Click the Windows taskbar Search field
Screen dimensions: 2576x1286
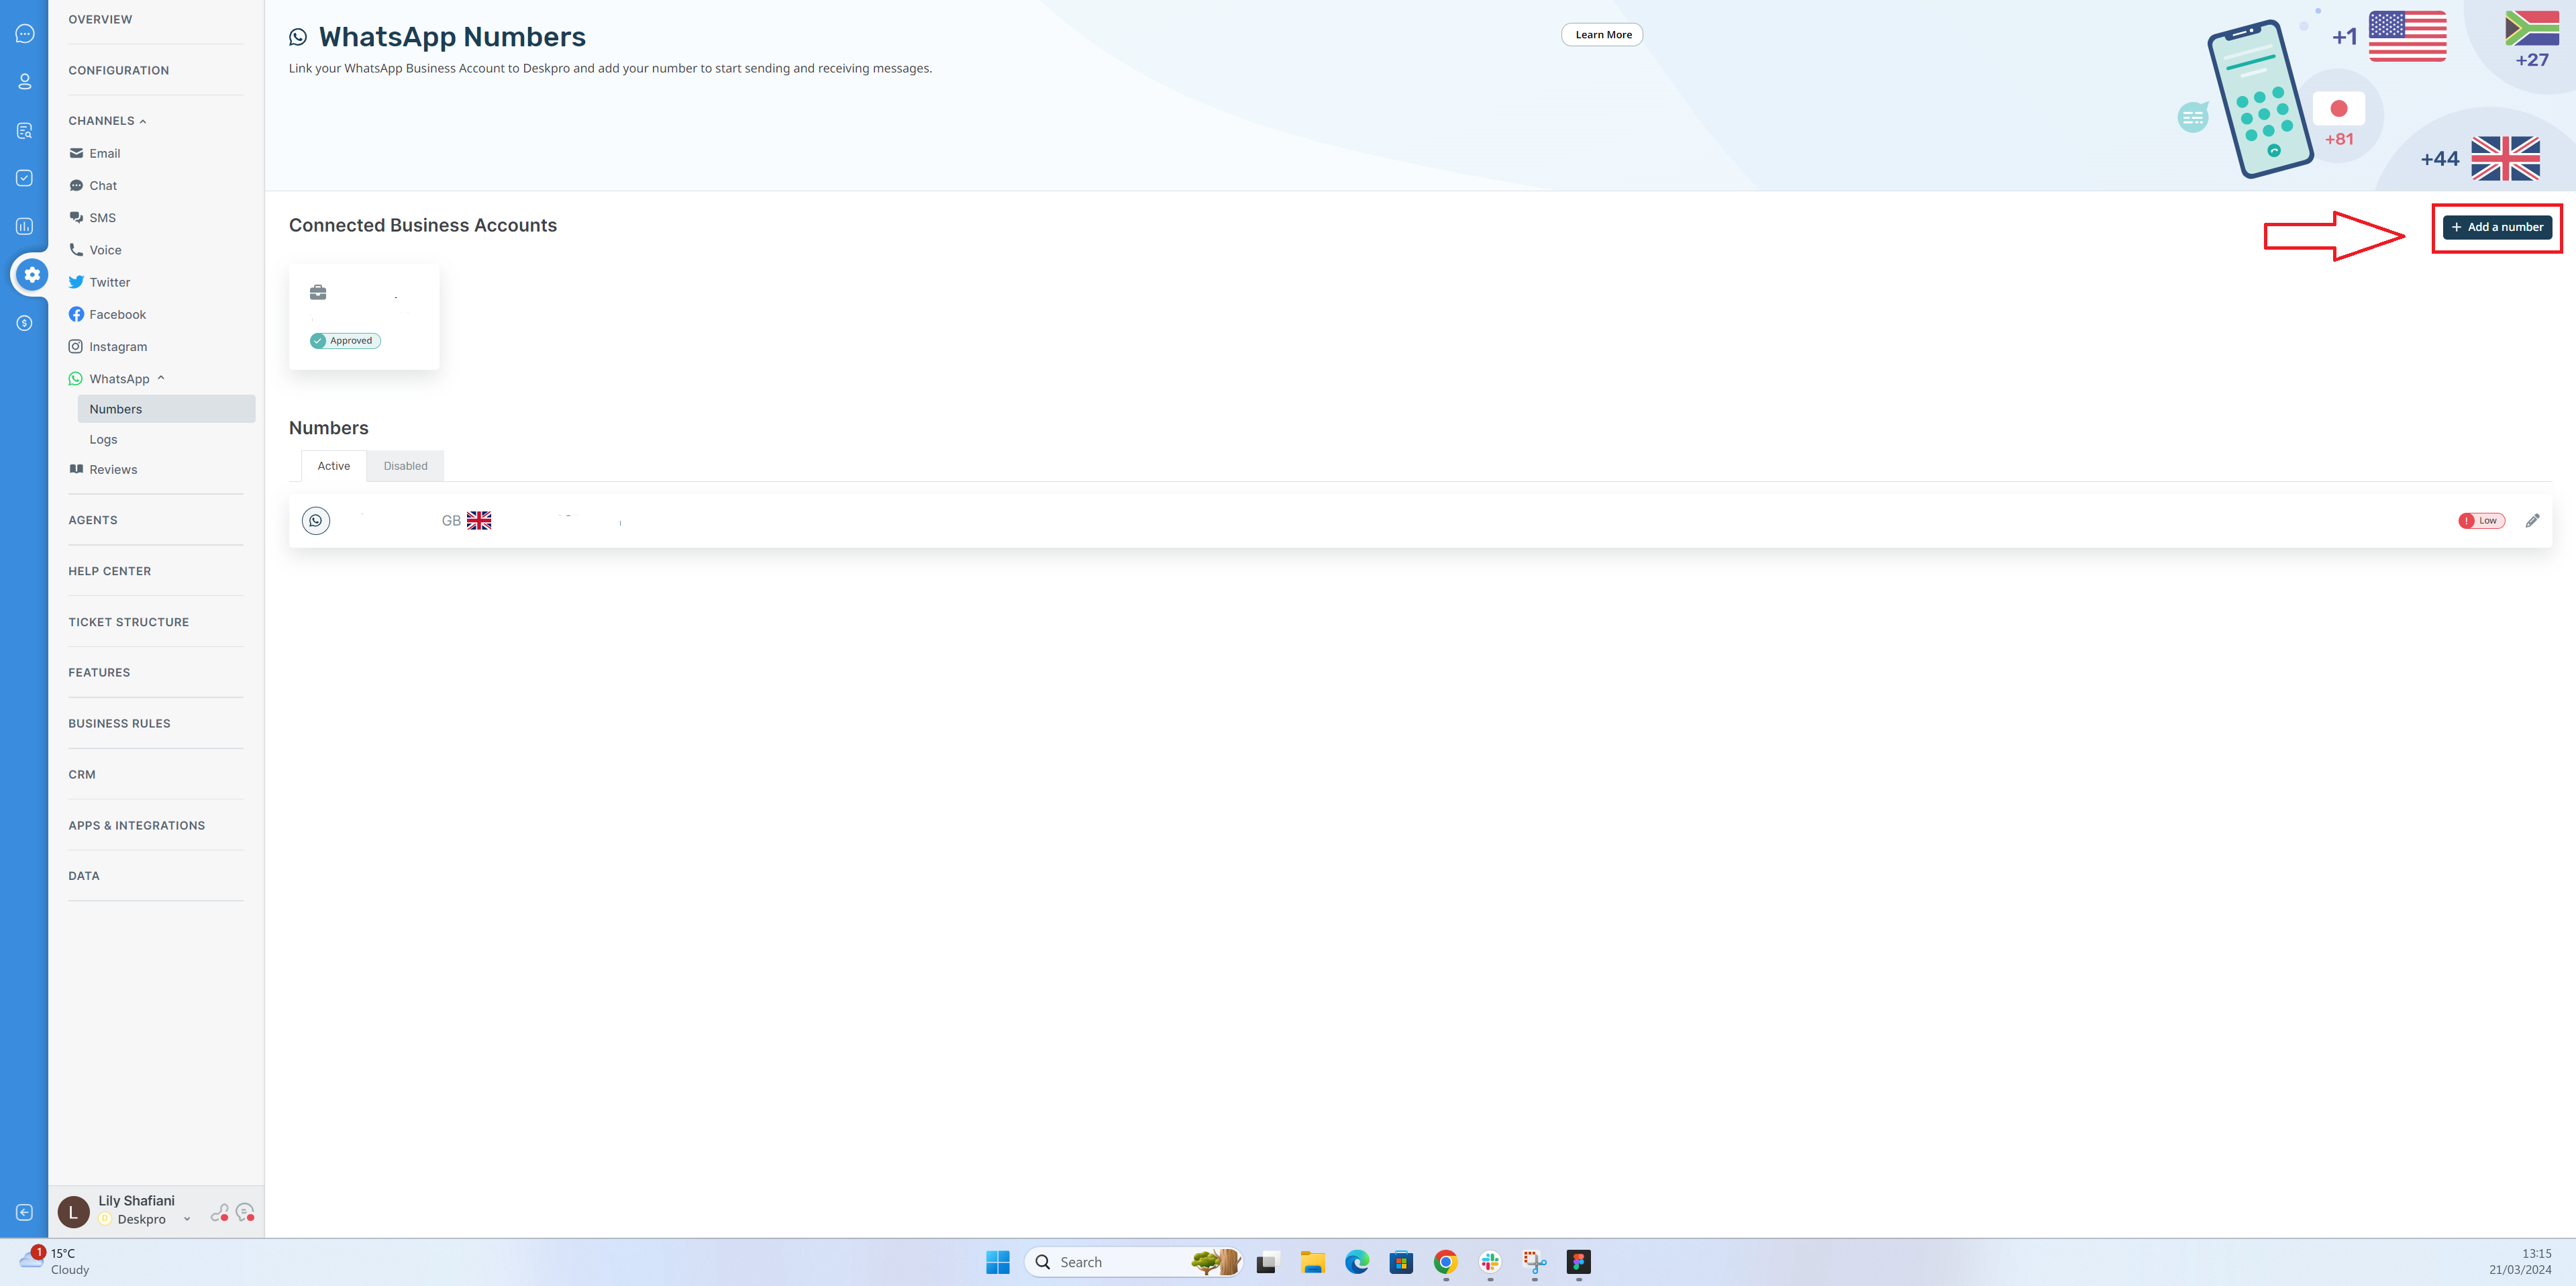pyautogui.click(x=1110, y=1262)
